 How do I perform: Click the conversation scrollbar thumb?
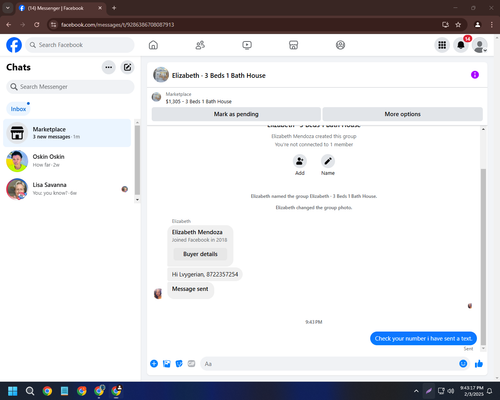pyautogui.click(x=483, y=257)
